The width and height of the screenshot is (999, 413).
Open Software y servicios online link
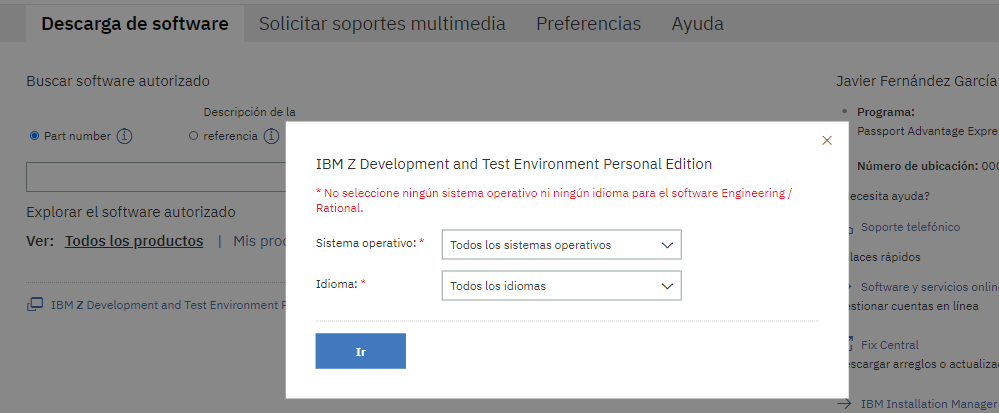[930, 287]
